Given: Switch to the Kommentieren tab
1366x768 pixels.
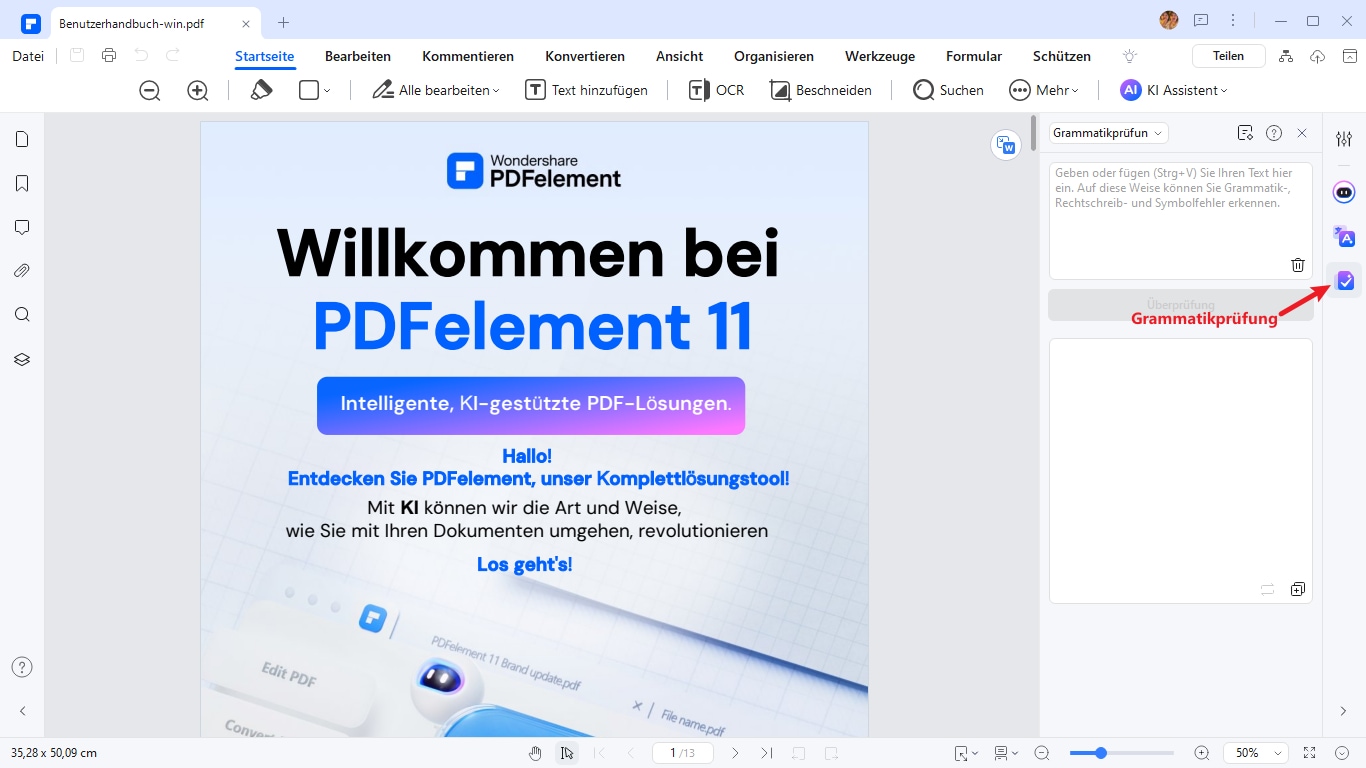Looking at the screenshot, I should tap(468, 56).
